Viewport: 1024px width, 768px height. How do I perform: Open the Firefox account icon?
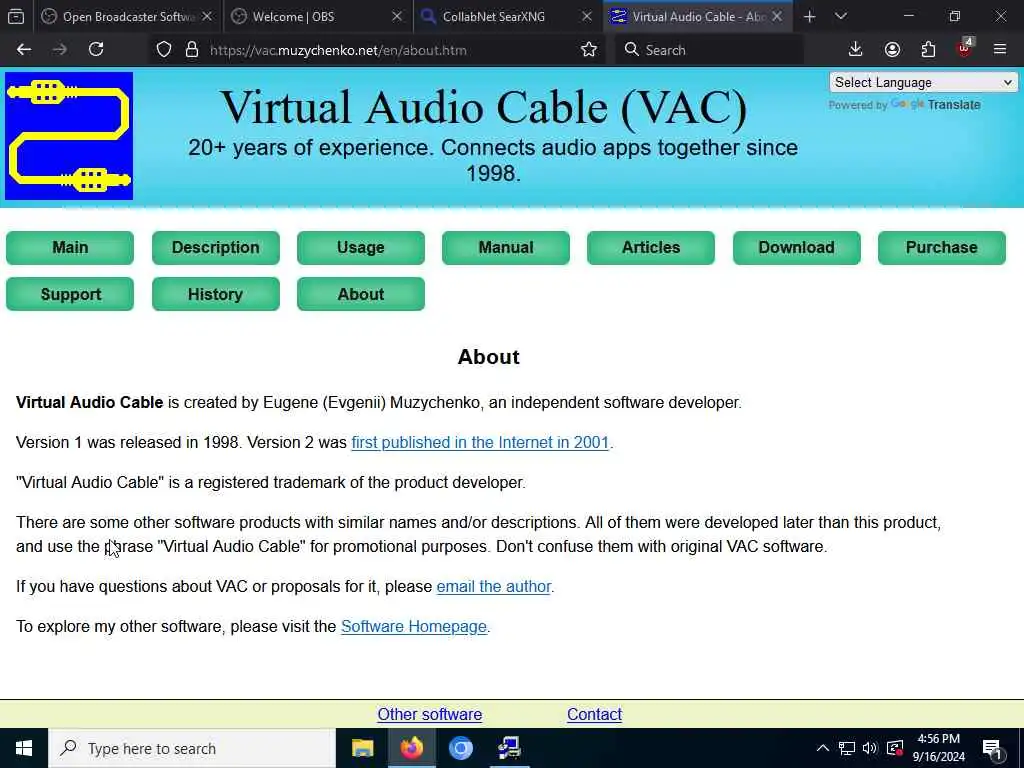(892, 50)
